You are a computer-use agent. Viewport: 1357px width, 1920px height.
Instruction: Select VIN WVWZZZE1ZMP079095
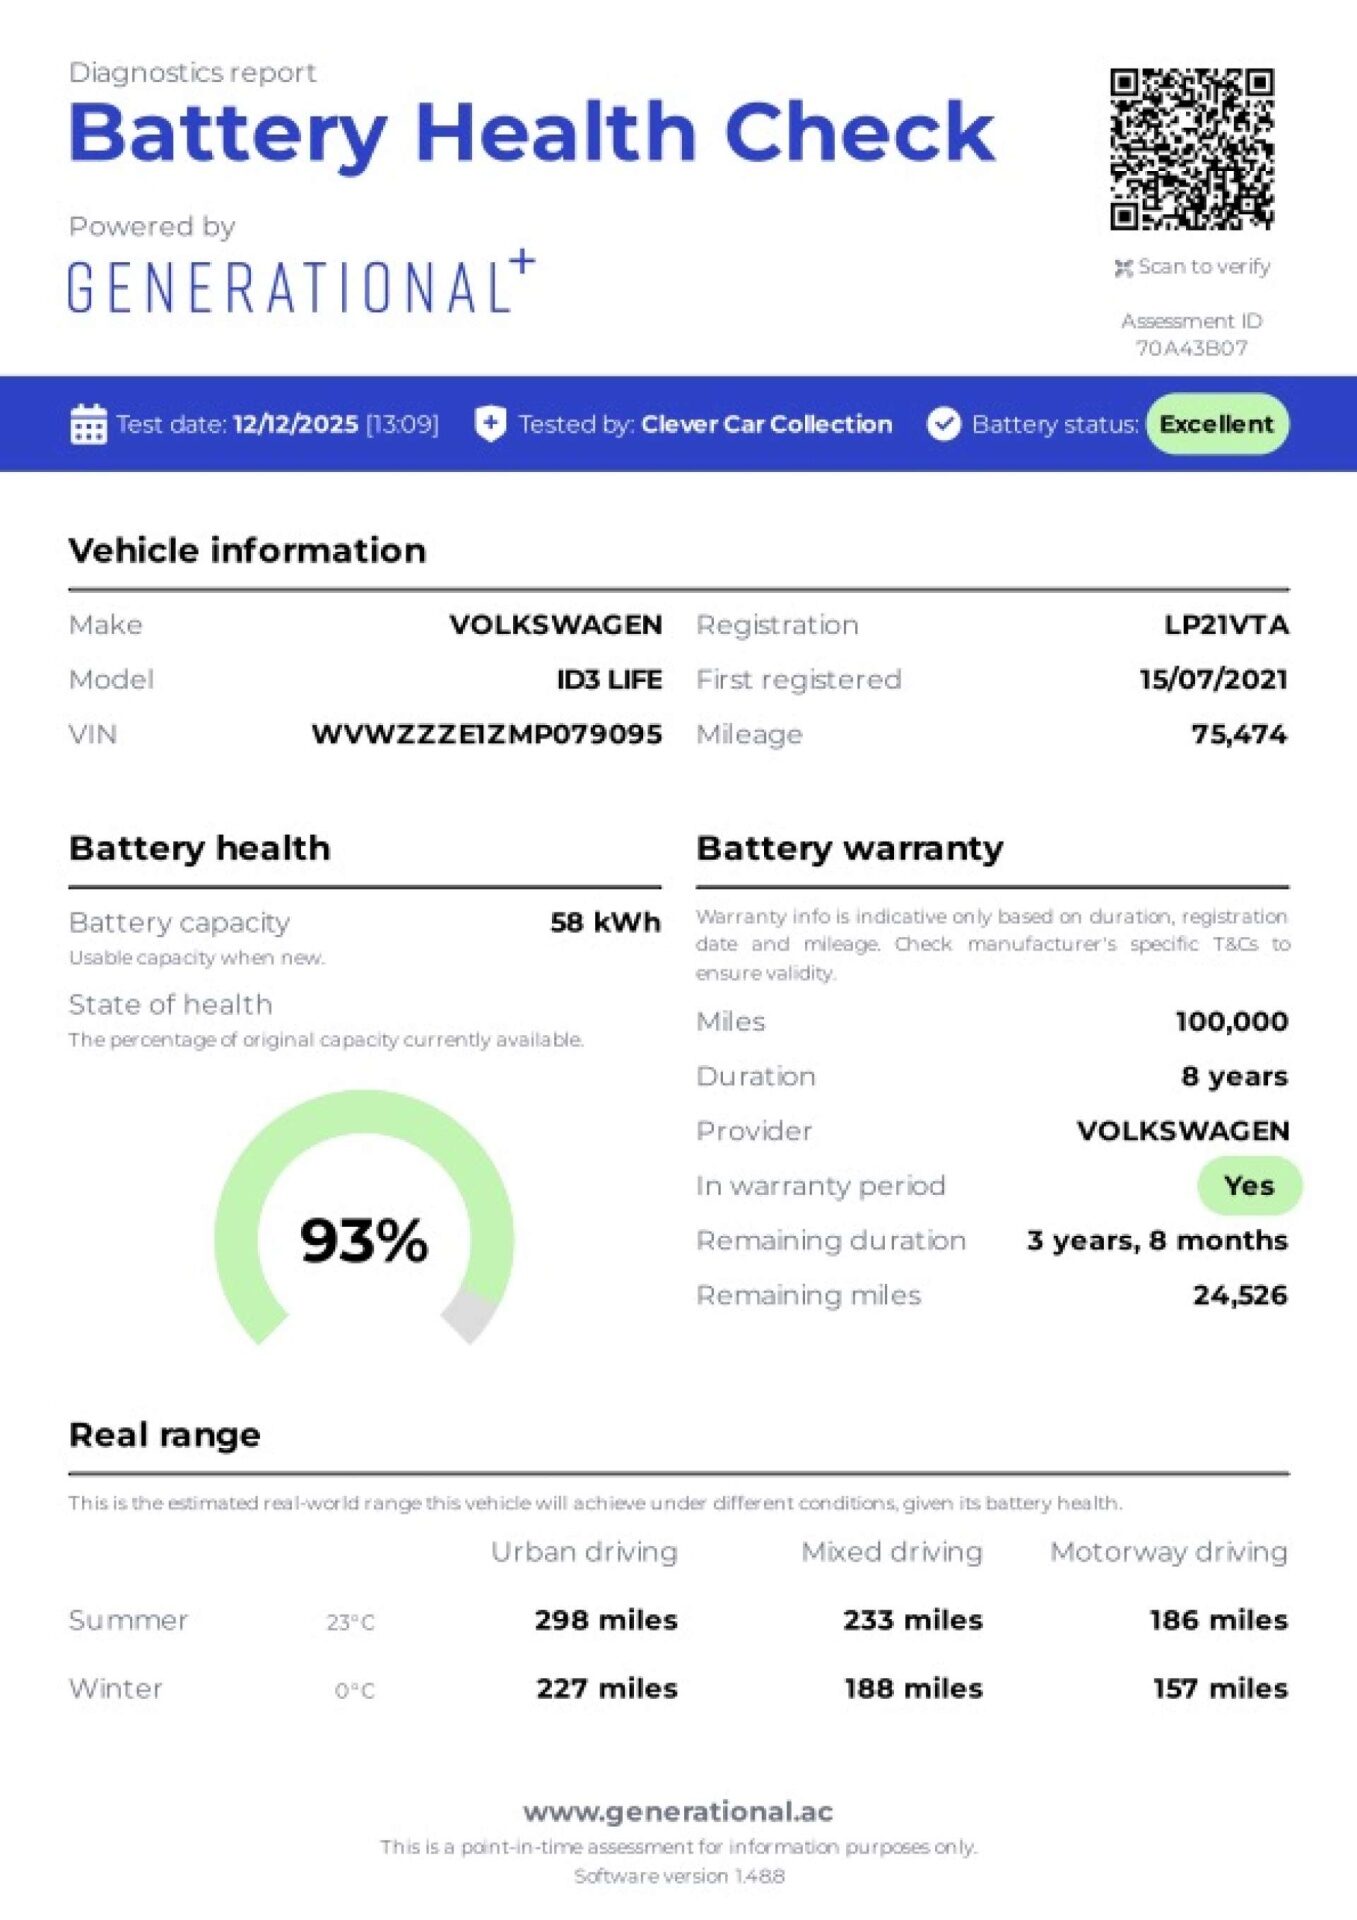487,735
